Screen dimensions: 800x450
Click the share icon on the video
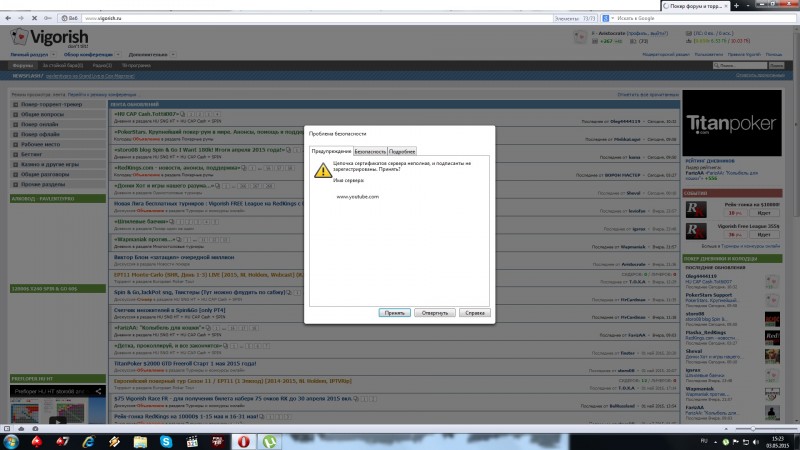pos(98,391)
